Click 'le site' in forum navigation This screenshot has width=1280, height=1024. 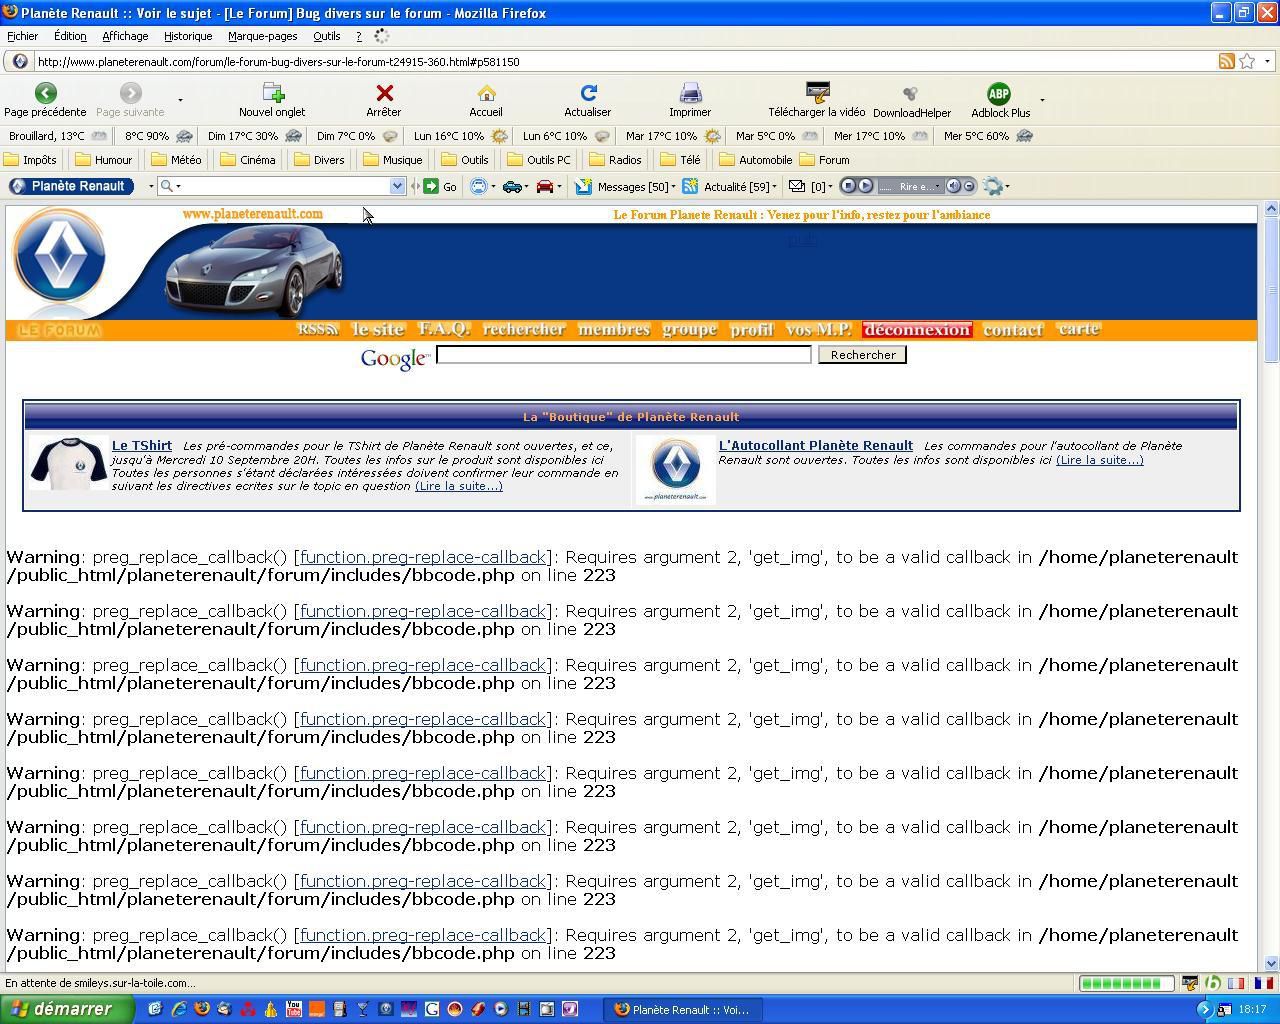click(x=378, y=329)
